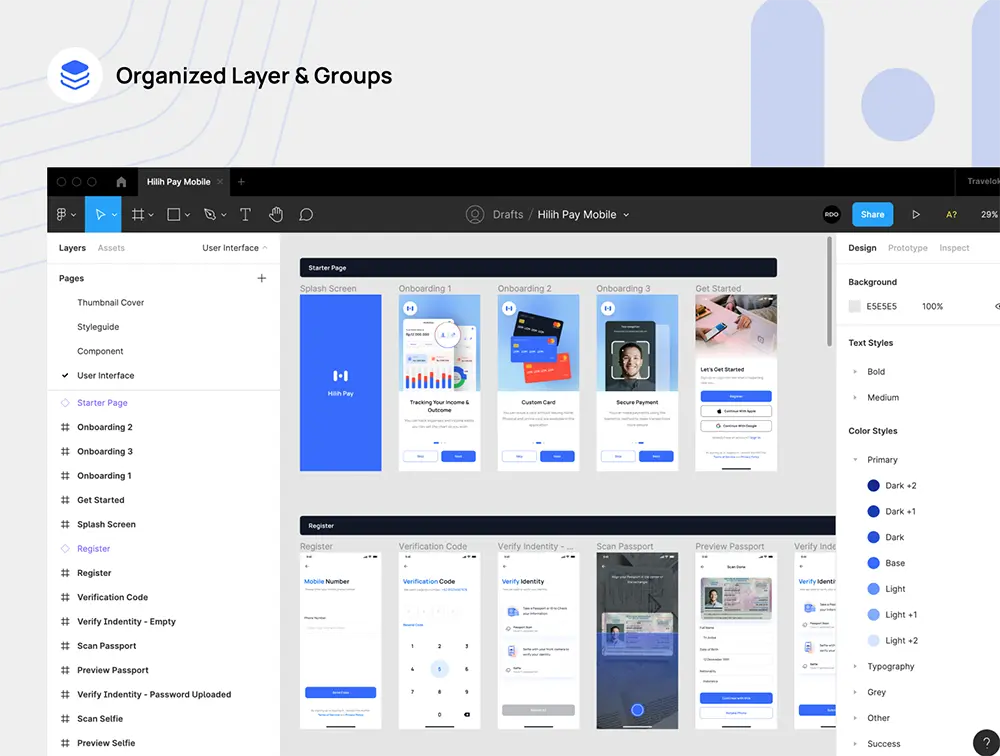Viewport: 1000px width, 756px height.
Task: Open the zoom percentage dropdown
Action: tap(988, 215)
